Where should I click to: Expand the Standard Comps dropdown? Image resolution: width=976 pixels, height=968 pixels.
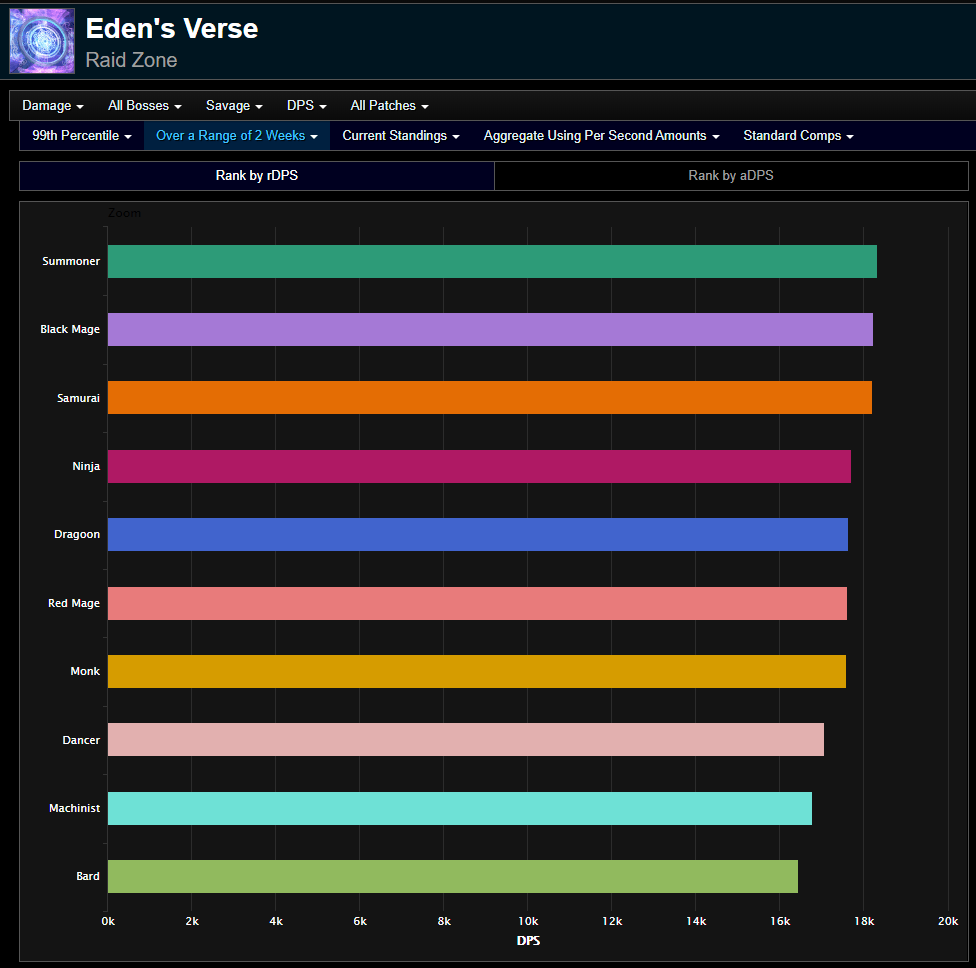[x=798, y=136]
